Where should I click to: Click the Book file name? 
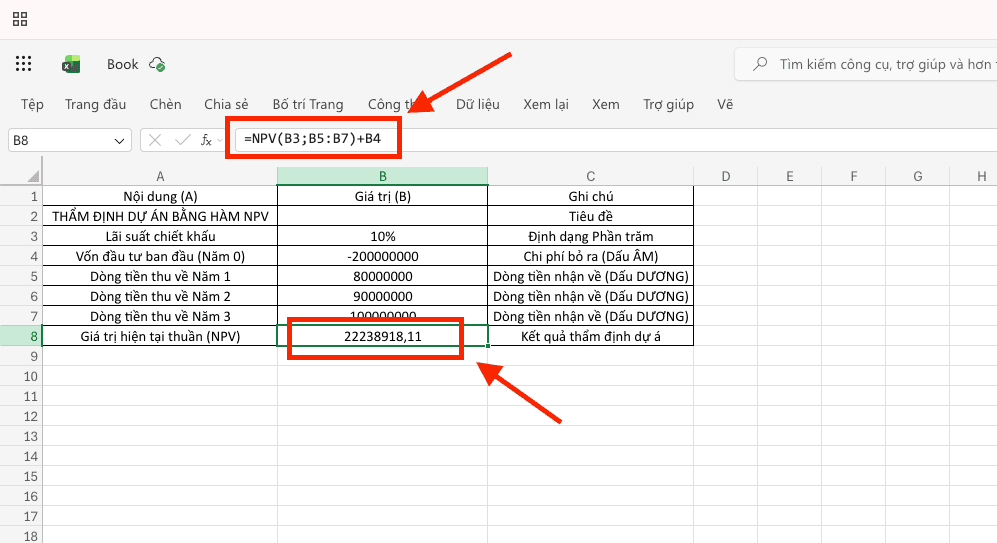[122, 64]
